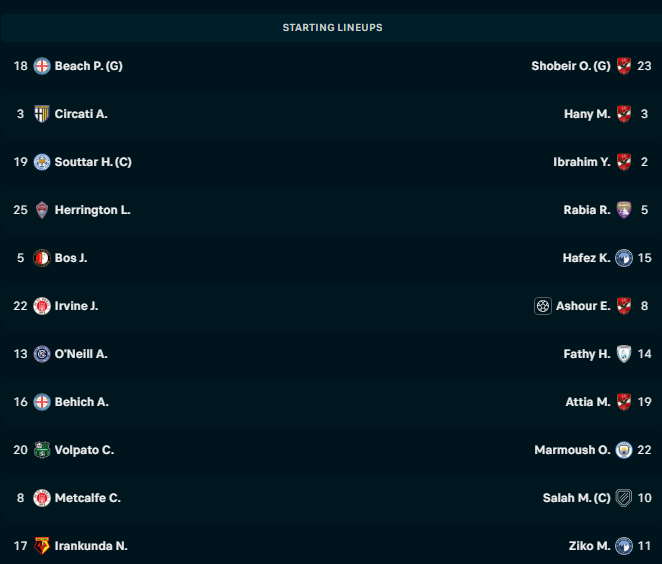Open player Souttar H. (C)
This screenshot has width=662, height=564.
point(93,162)
